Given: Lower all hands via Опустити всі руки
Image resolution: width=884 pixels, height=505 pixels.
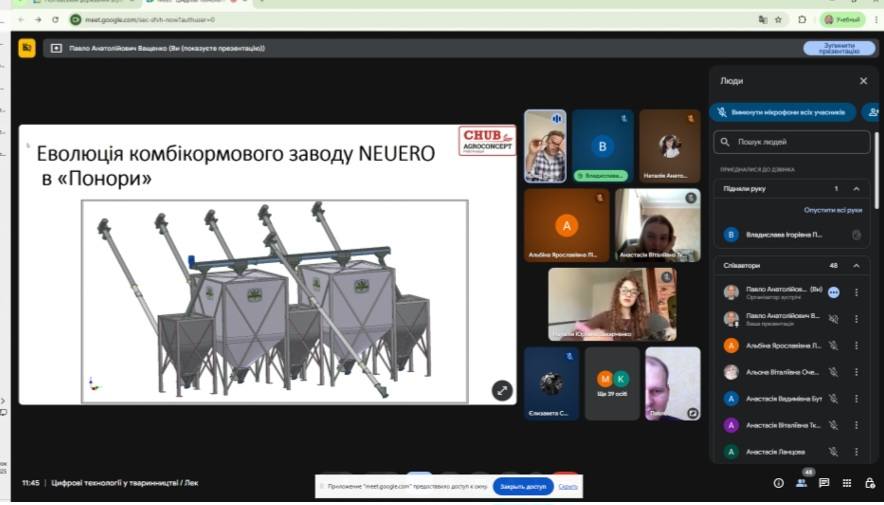Looking at the screenshot, I should pos(832,210).
